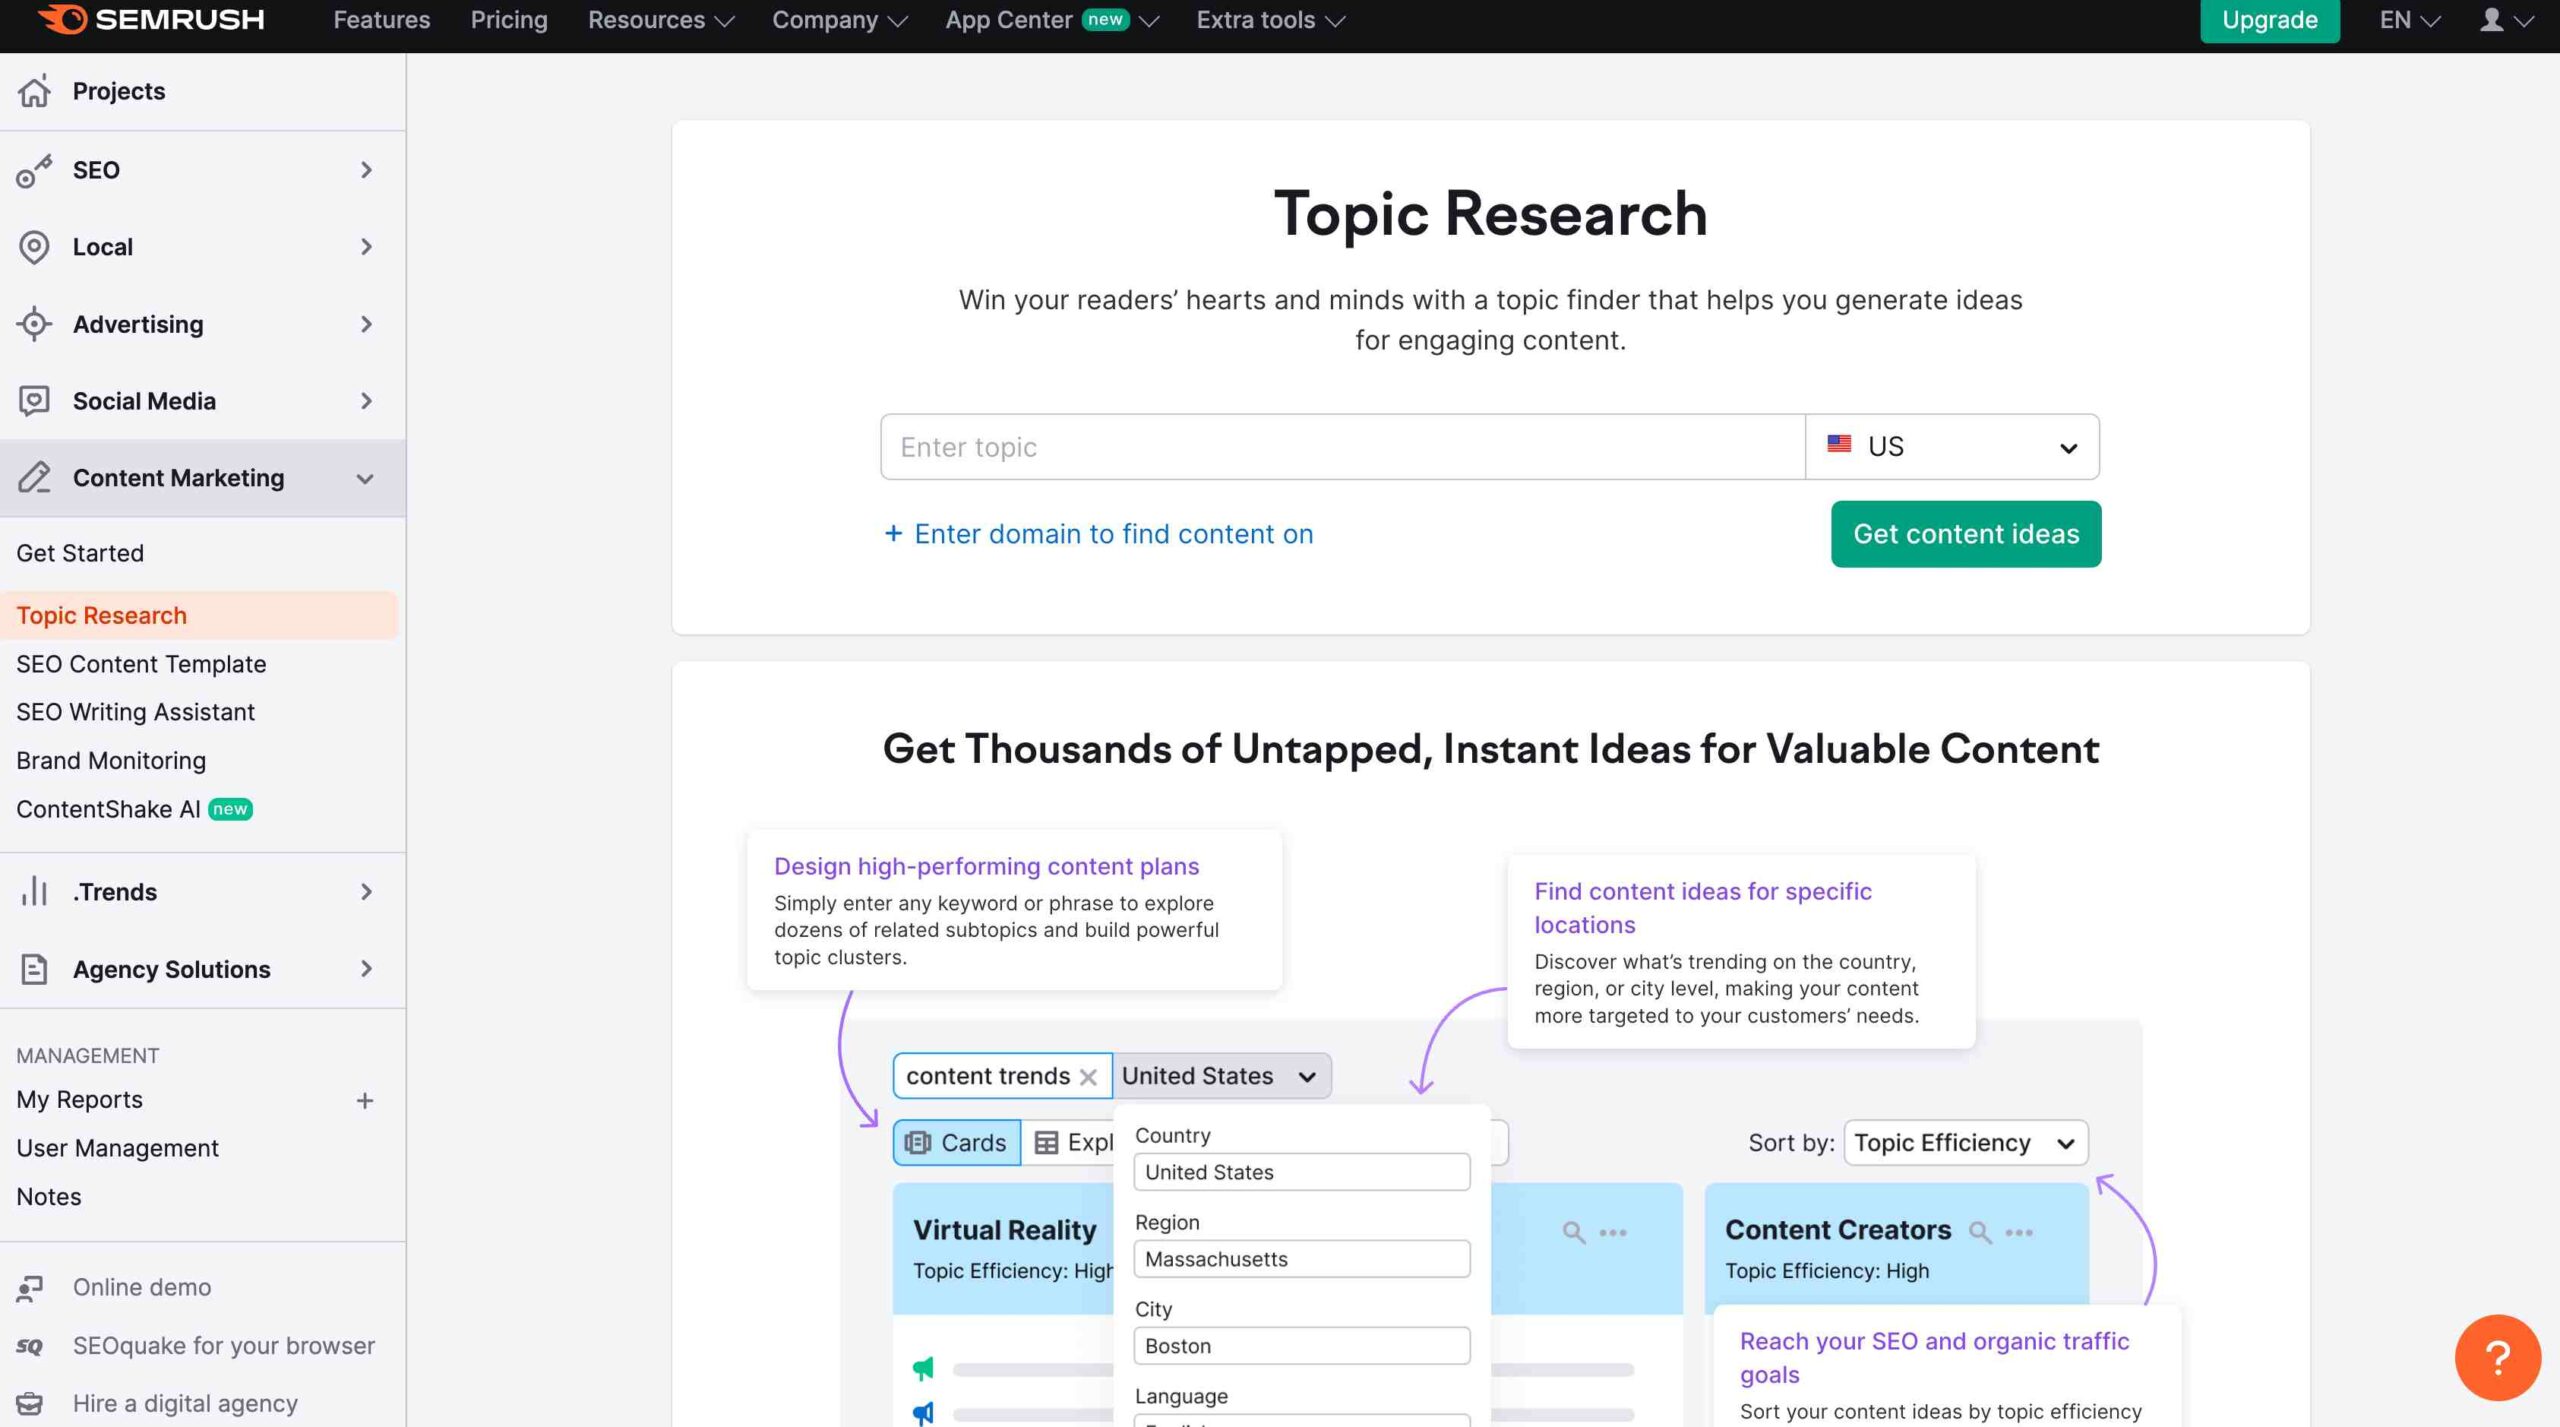Open the Topic Efficiency sort dropdown
Image resolution: width=2560 pixels, height=1427 pixels.
pos(1966,1142)
